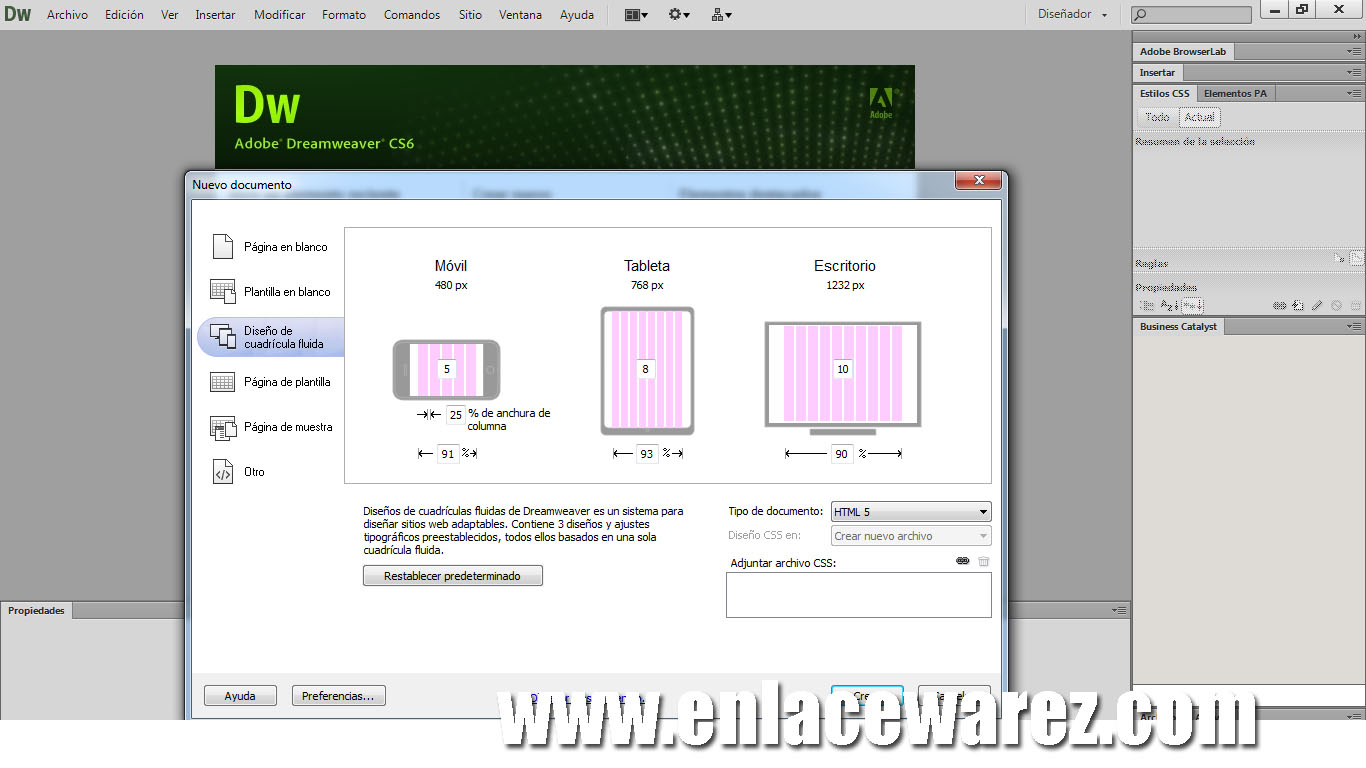Open the Ventana menu

(520, 15)
